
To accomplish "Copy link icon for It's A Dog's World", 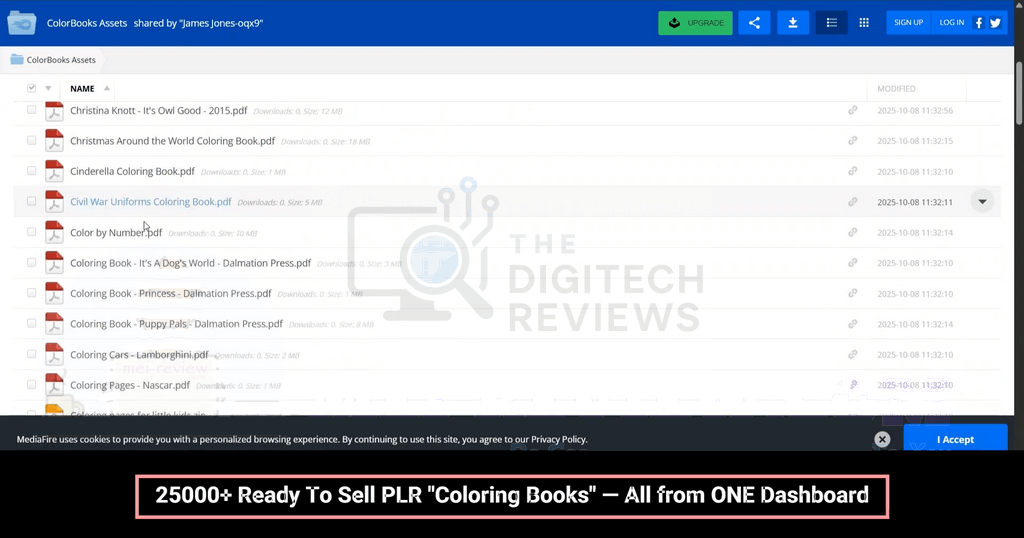I will tap(853, 262).
